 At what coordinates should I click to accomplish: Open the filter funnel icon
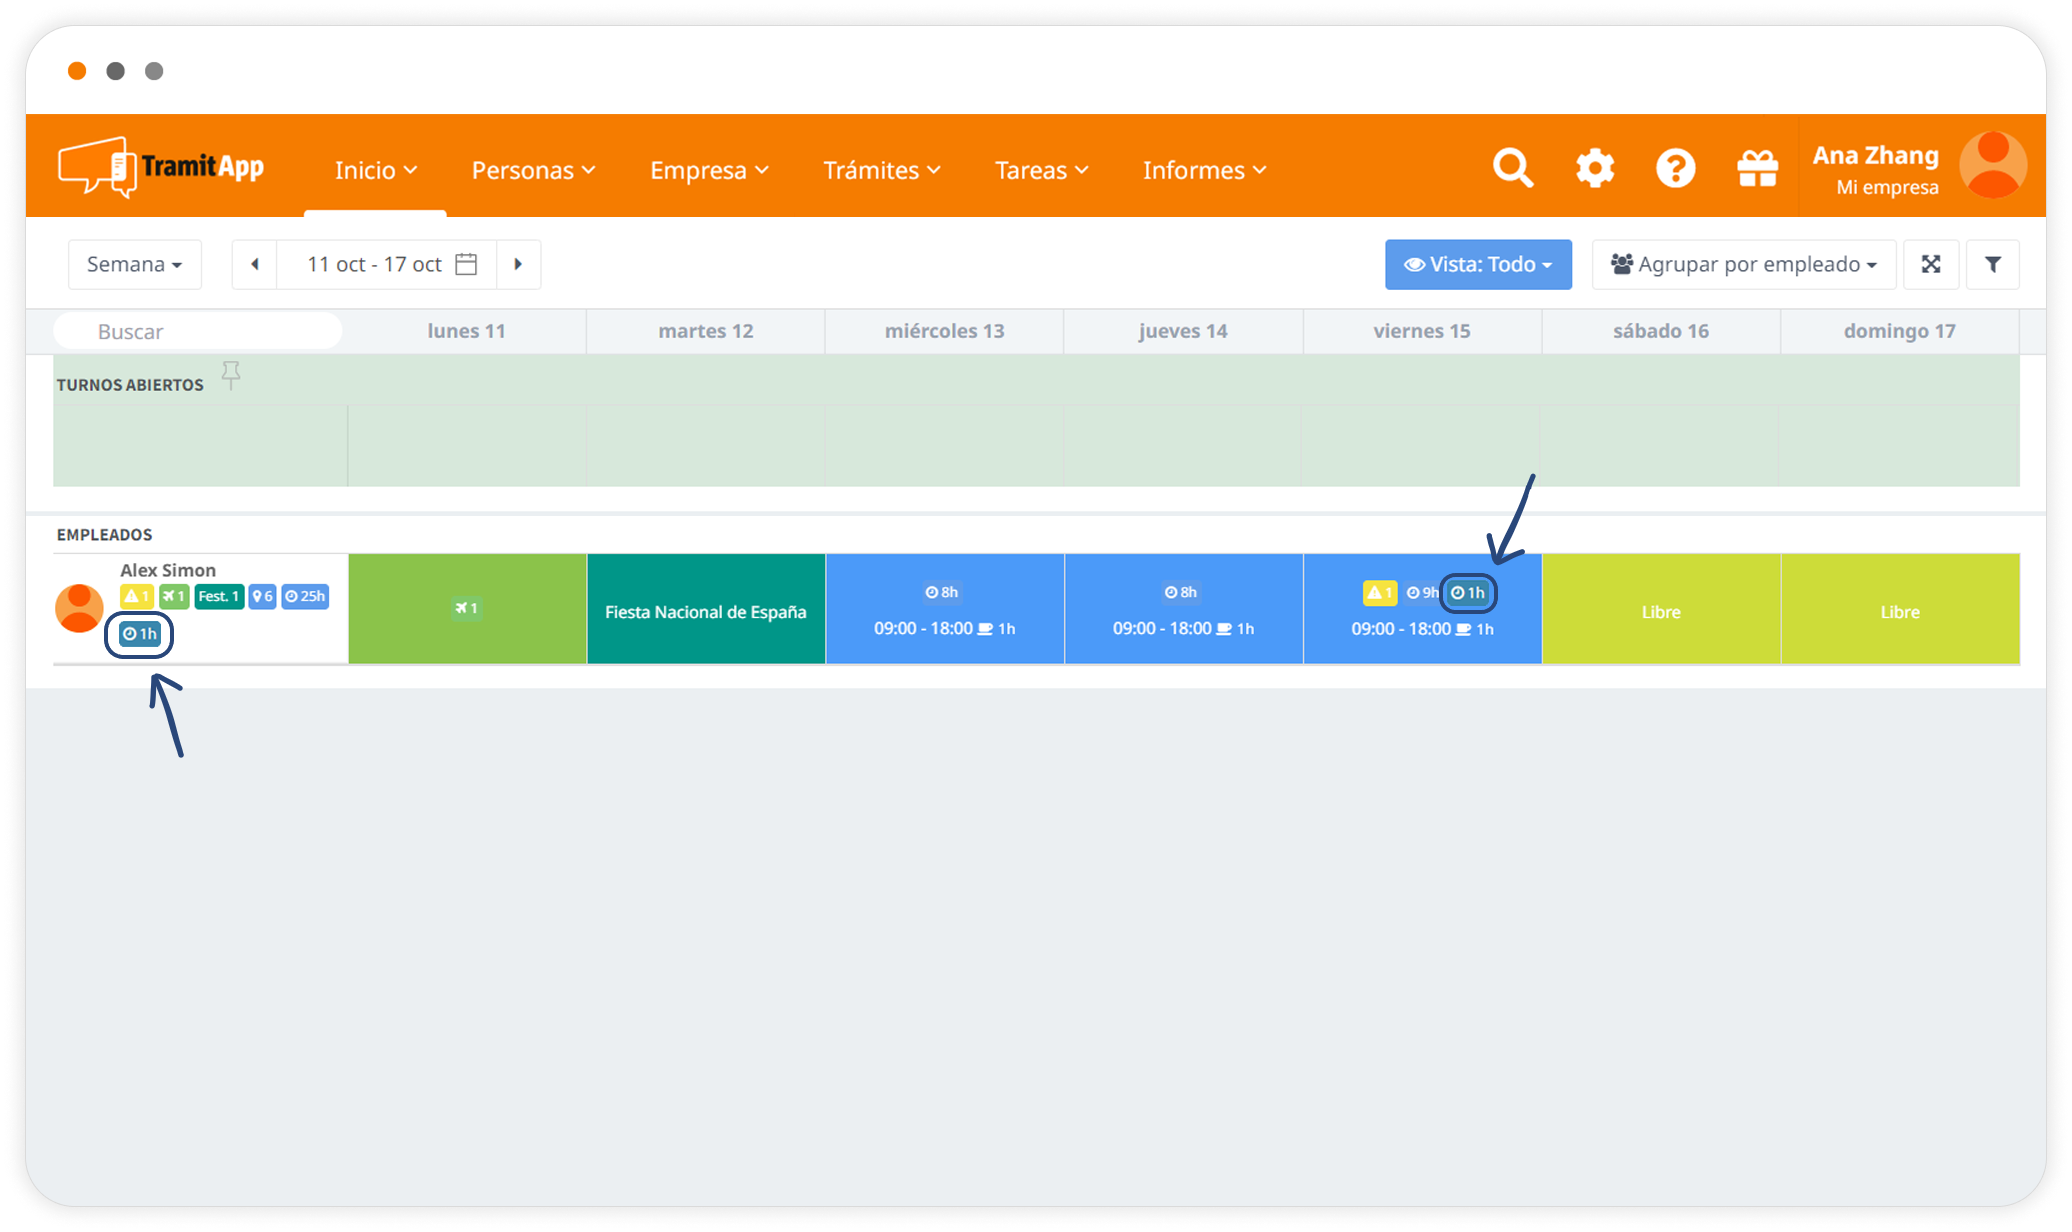(1992, 264)
